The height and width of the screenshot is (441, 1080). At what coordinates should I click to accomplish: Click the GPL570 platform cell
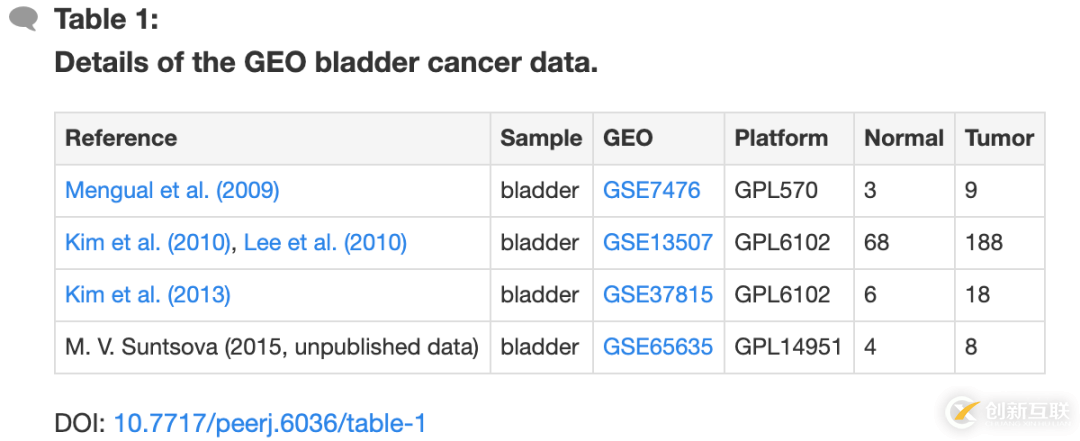(776, 190)
